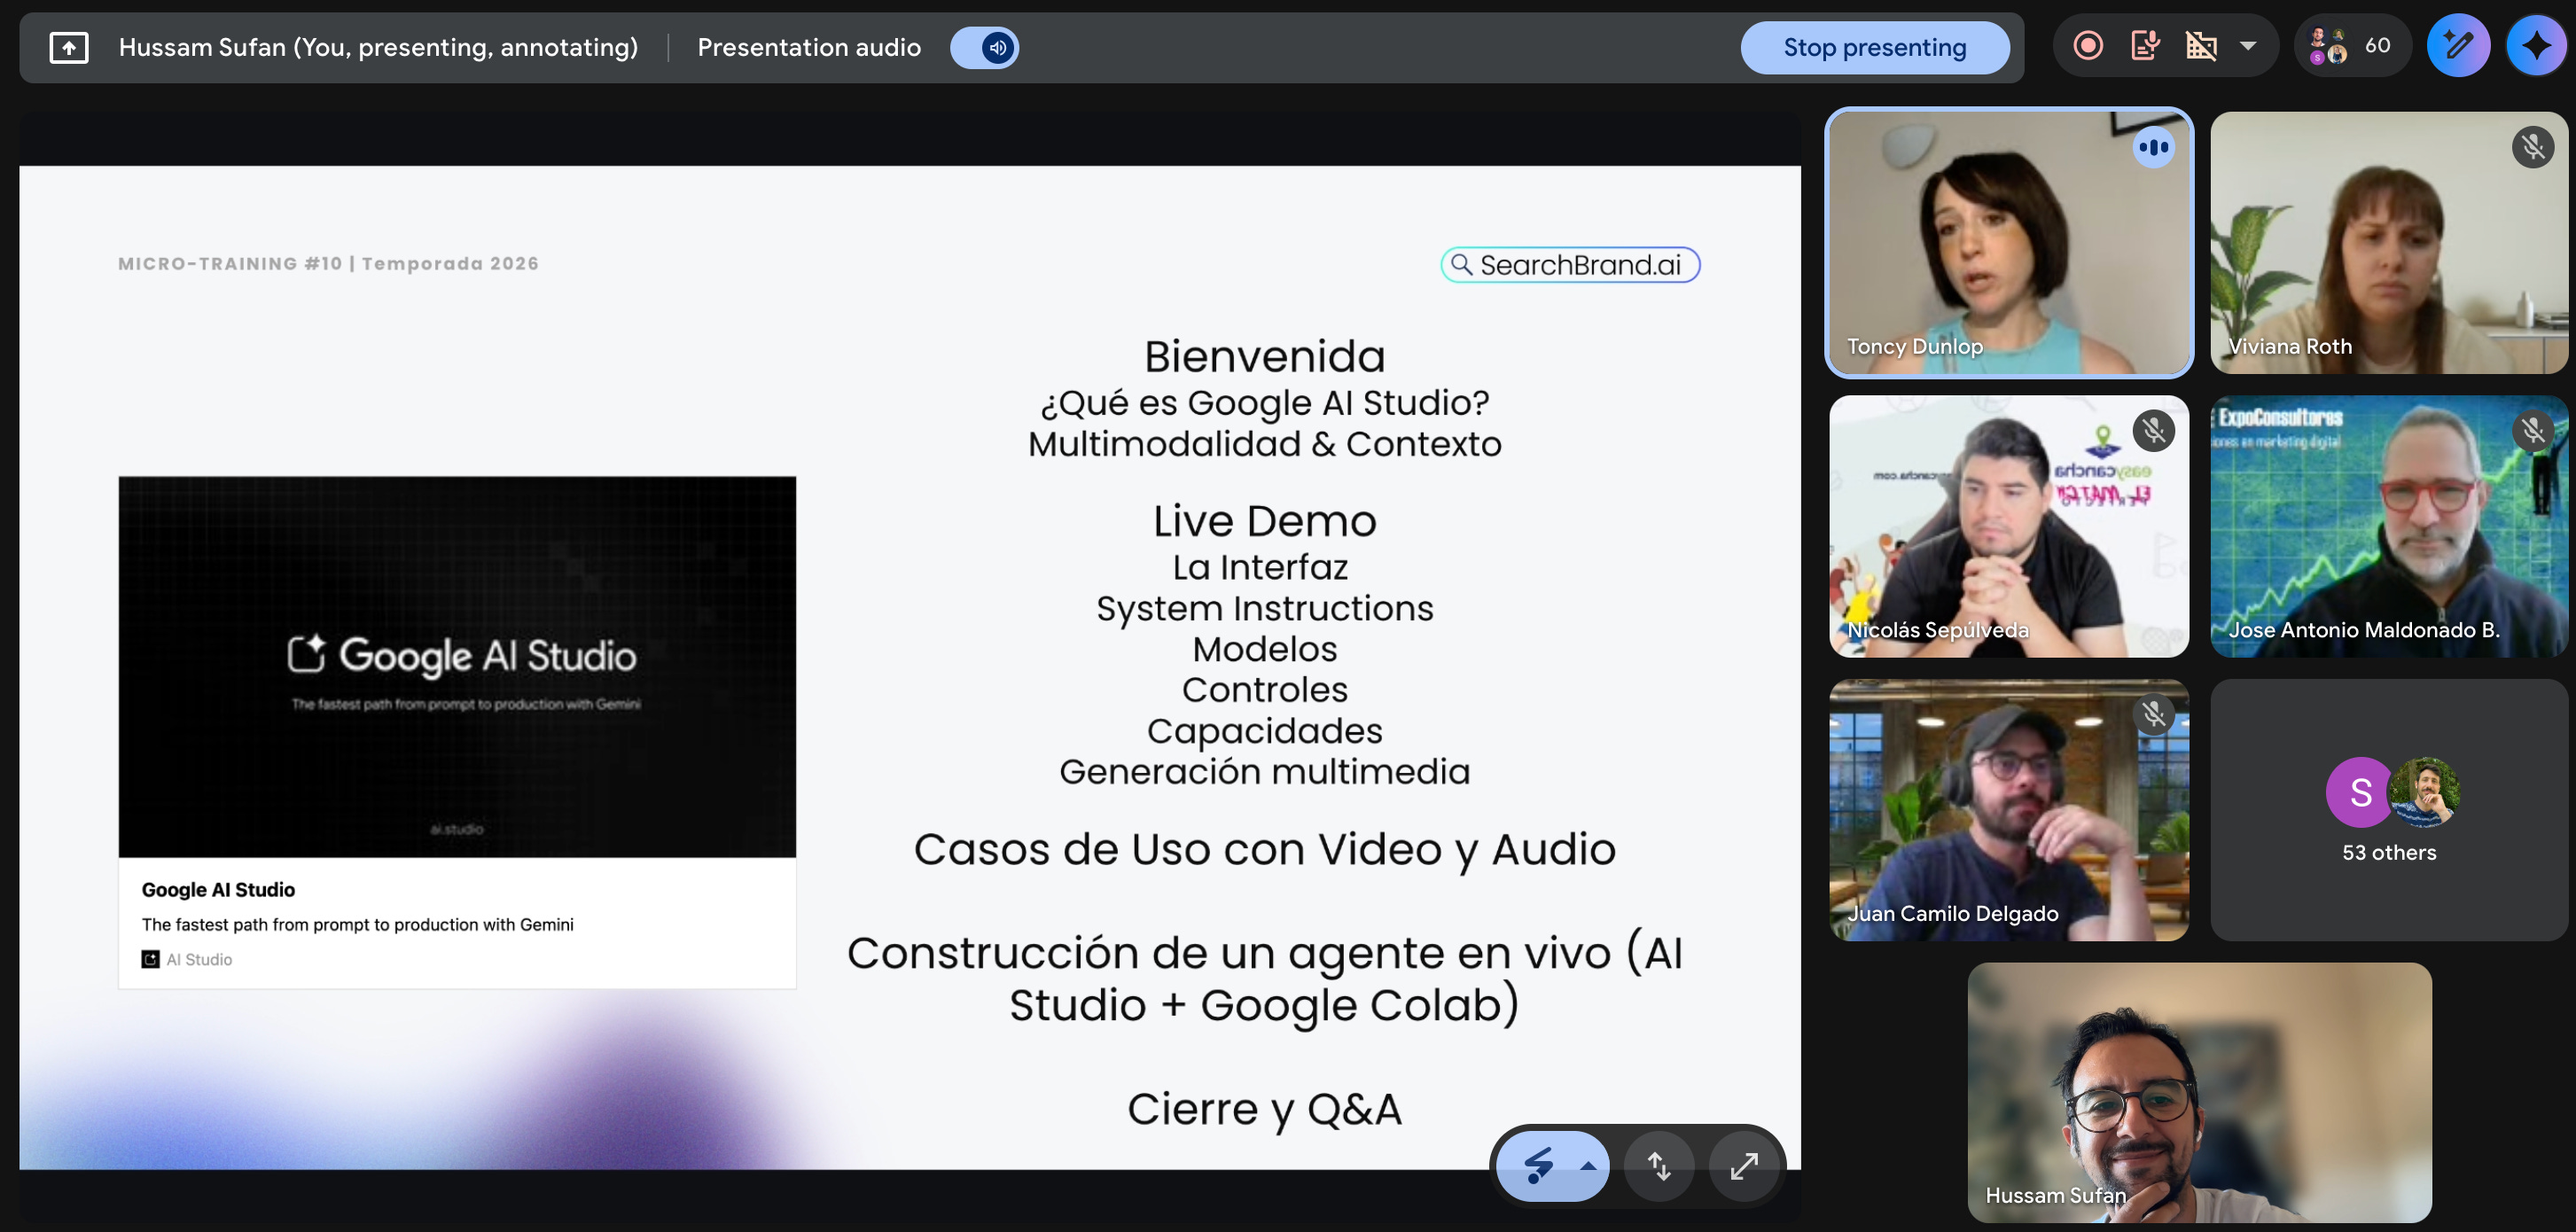Toggle the Presentation audio switch
This screenshot has height=1232, width=2576.
[x=984, y=47]
